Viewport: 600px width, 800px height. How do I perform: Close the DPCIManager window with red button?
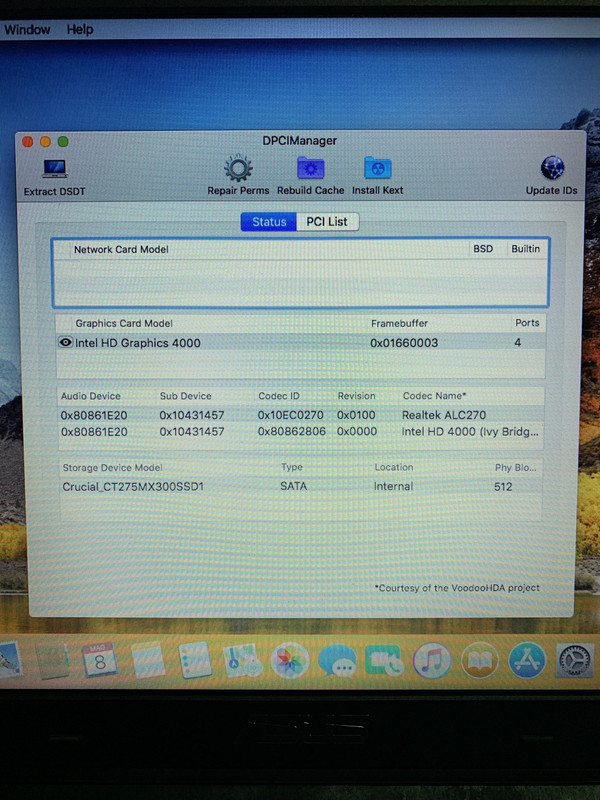(x=28, y=142)
